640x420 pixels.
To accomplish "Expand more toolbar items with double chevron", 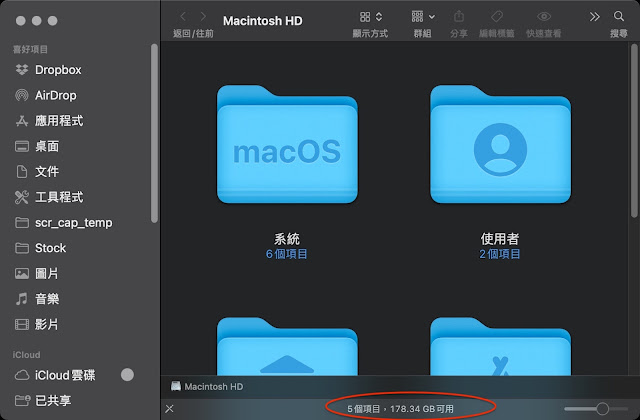I will tap(595, 16).
